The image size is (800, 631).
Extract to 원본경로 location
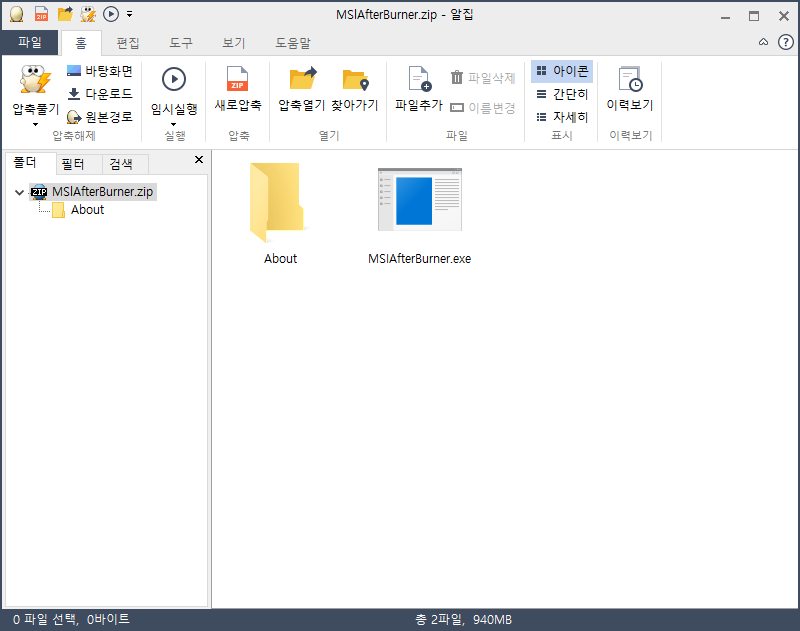(100, 117)
